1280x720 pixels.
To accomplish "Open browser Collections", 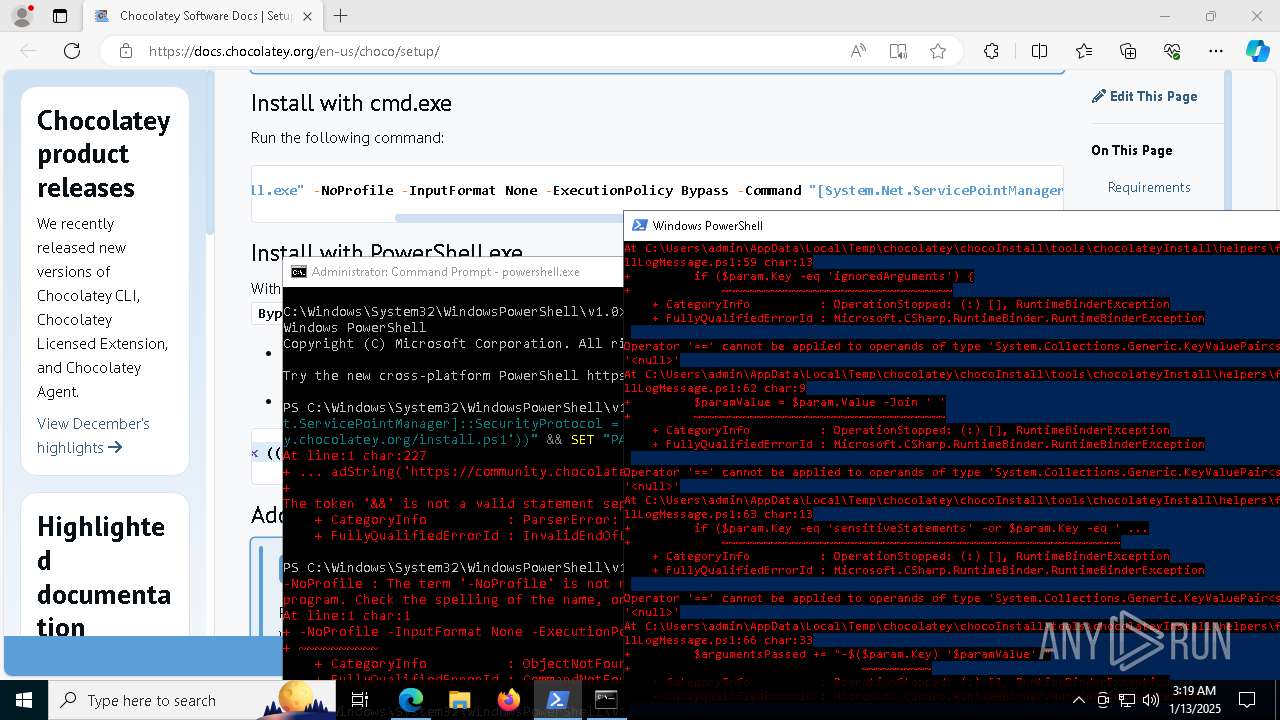I will click(x=1128, y=51).
